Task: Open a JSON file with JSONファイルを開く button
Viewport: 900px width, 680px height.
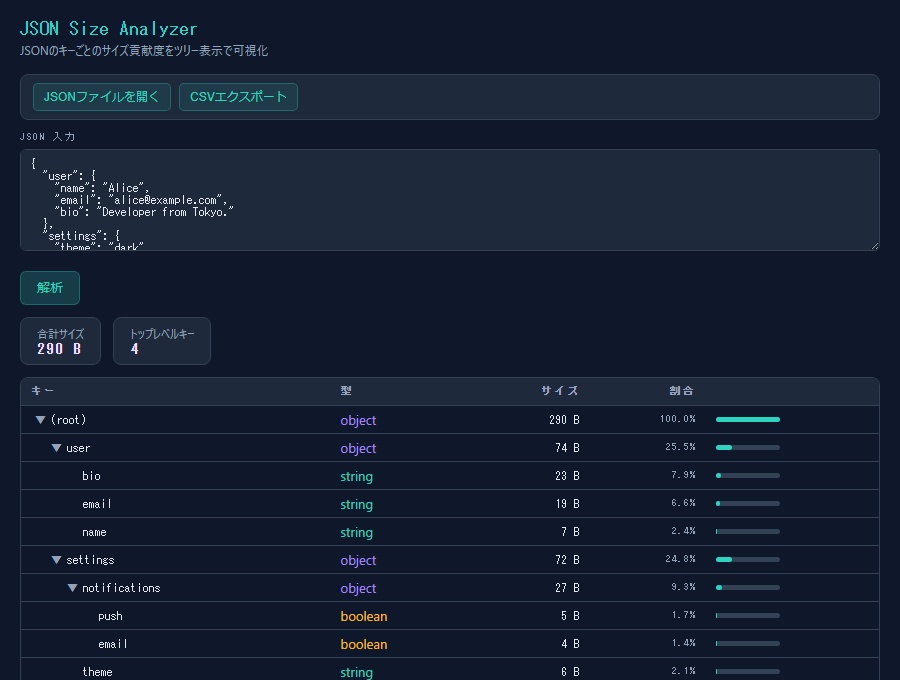Action: (102, 97)
